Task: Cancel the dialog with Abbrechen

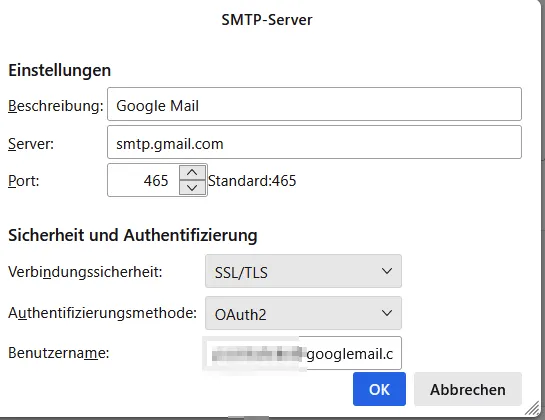Action: point(468,389)
